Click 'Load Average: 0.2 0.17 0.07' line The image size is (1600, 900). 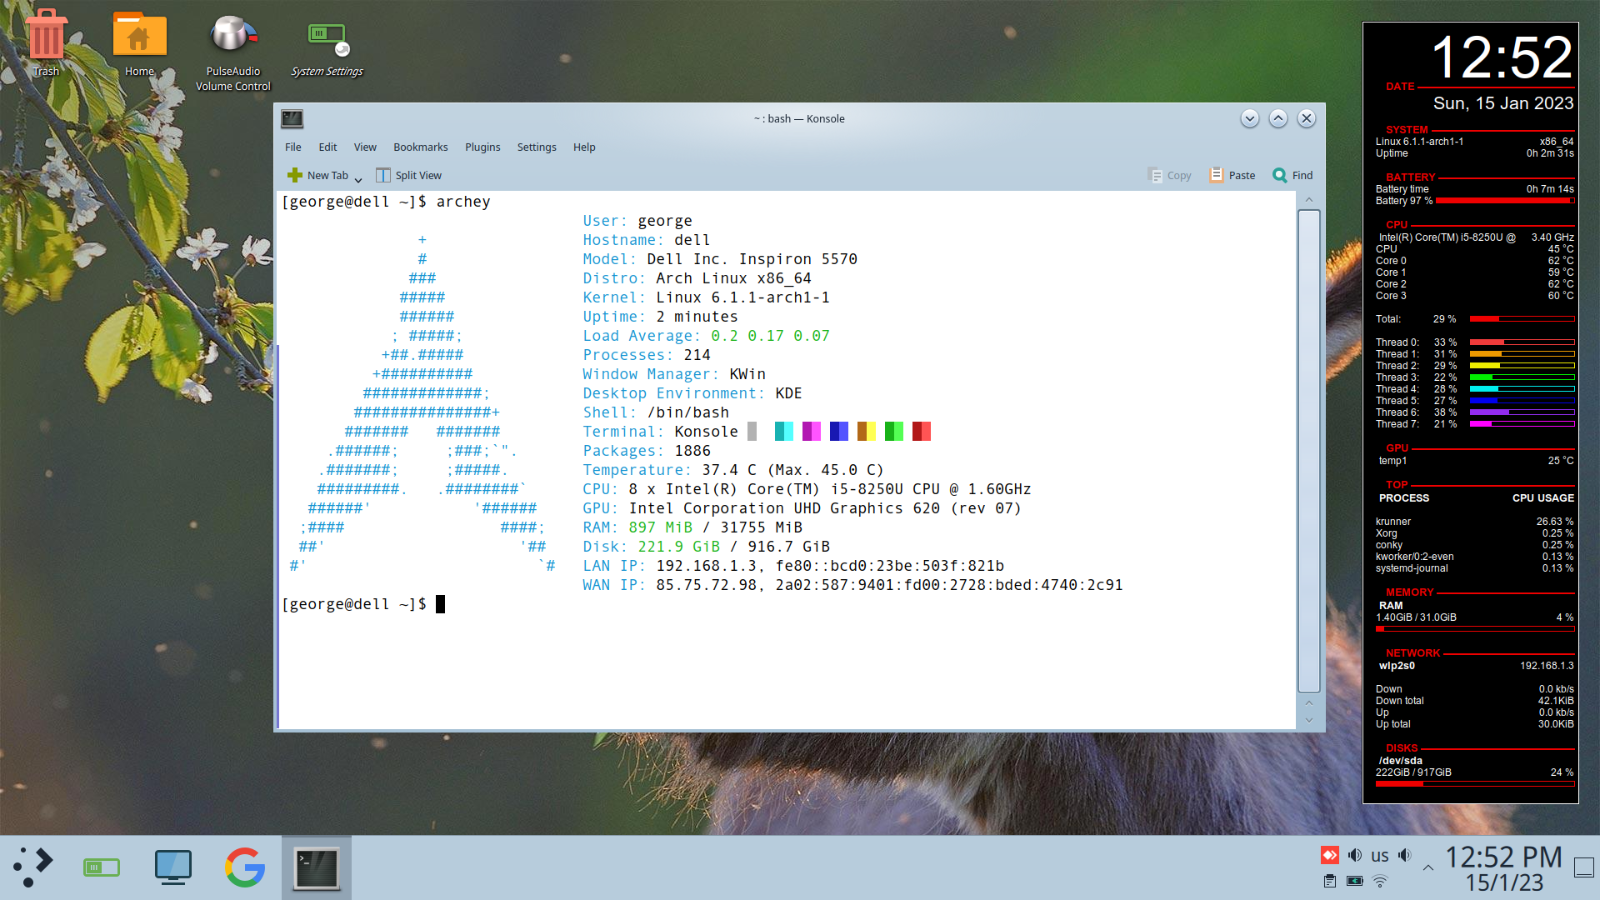pos(706,336)
